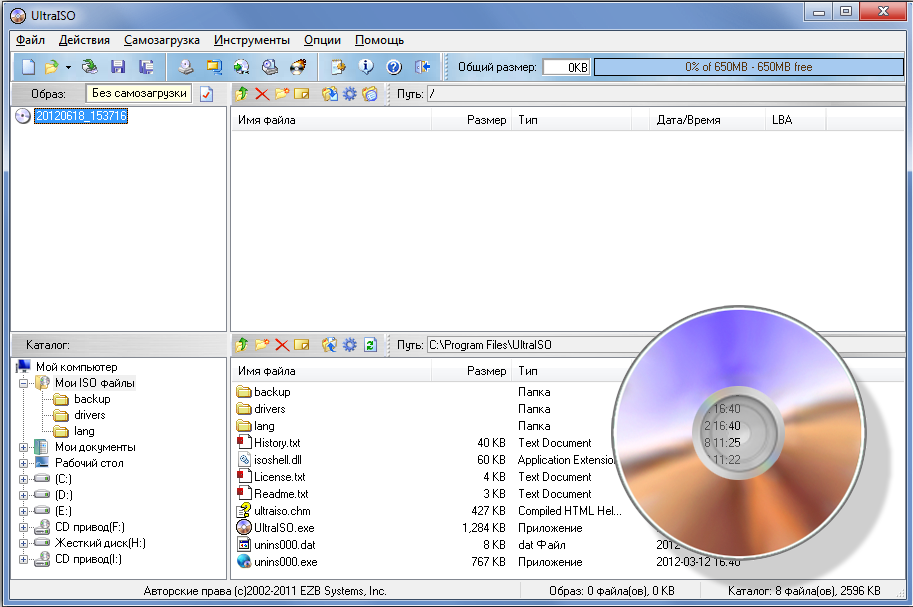Click the Rename icon in image pane toolbar
913x607 pixels.
click(302, 94)
